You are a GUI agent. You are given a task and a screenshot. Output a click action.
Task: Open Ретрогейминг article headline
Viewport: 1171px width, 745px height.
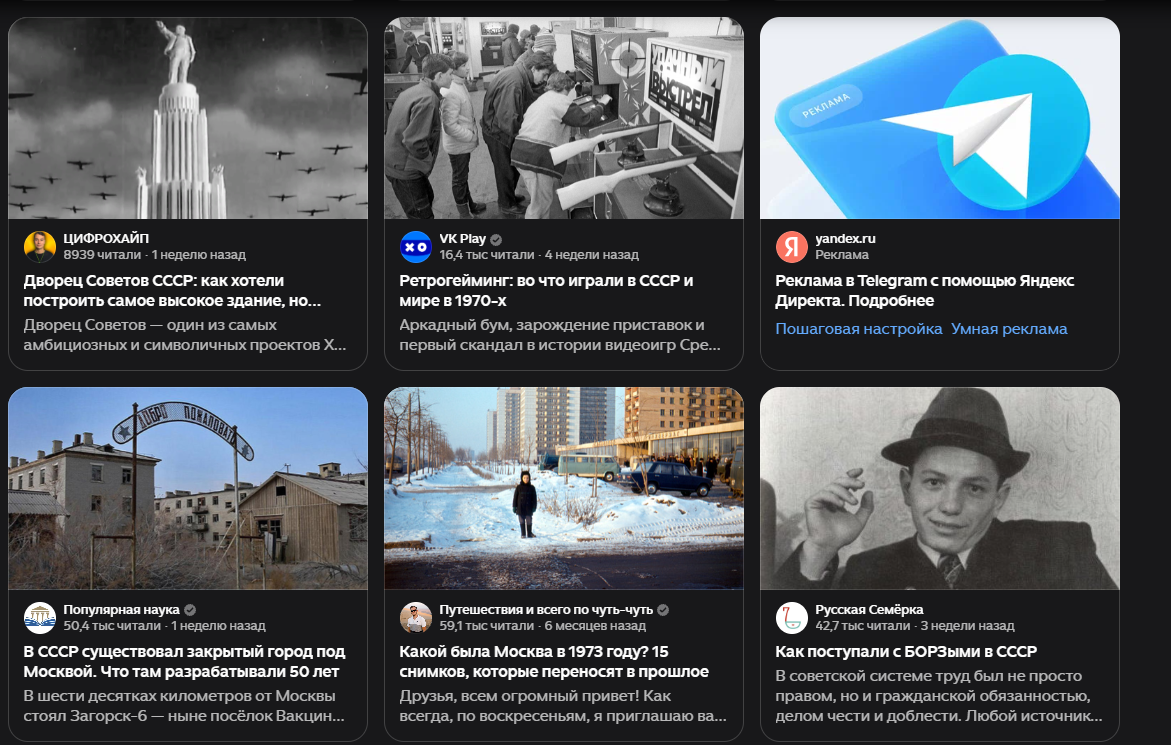(x=546, y=290)
